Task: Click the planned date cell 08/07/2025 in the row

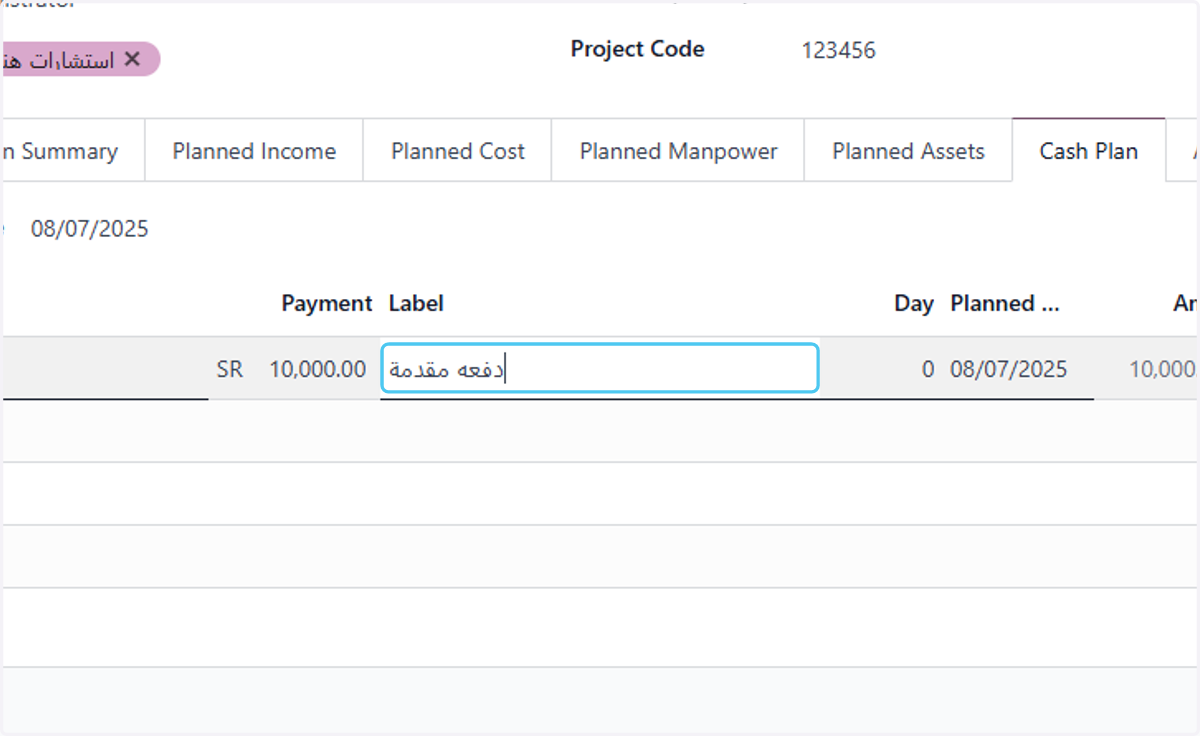Action: click(x=1009, y=369)
